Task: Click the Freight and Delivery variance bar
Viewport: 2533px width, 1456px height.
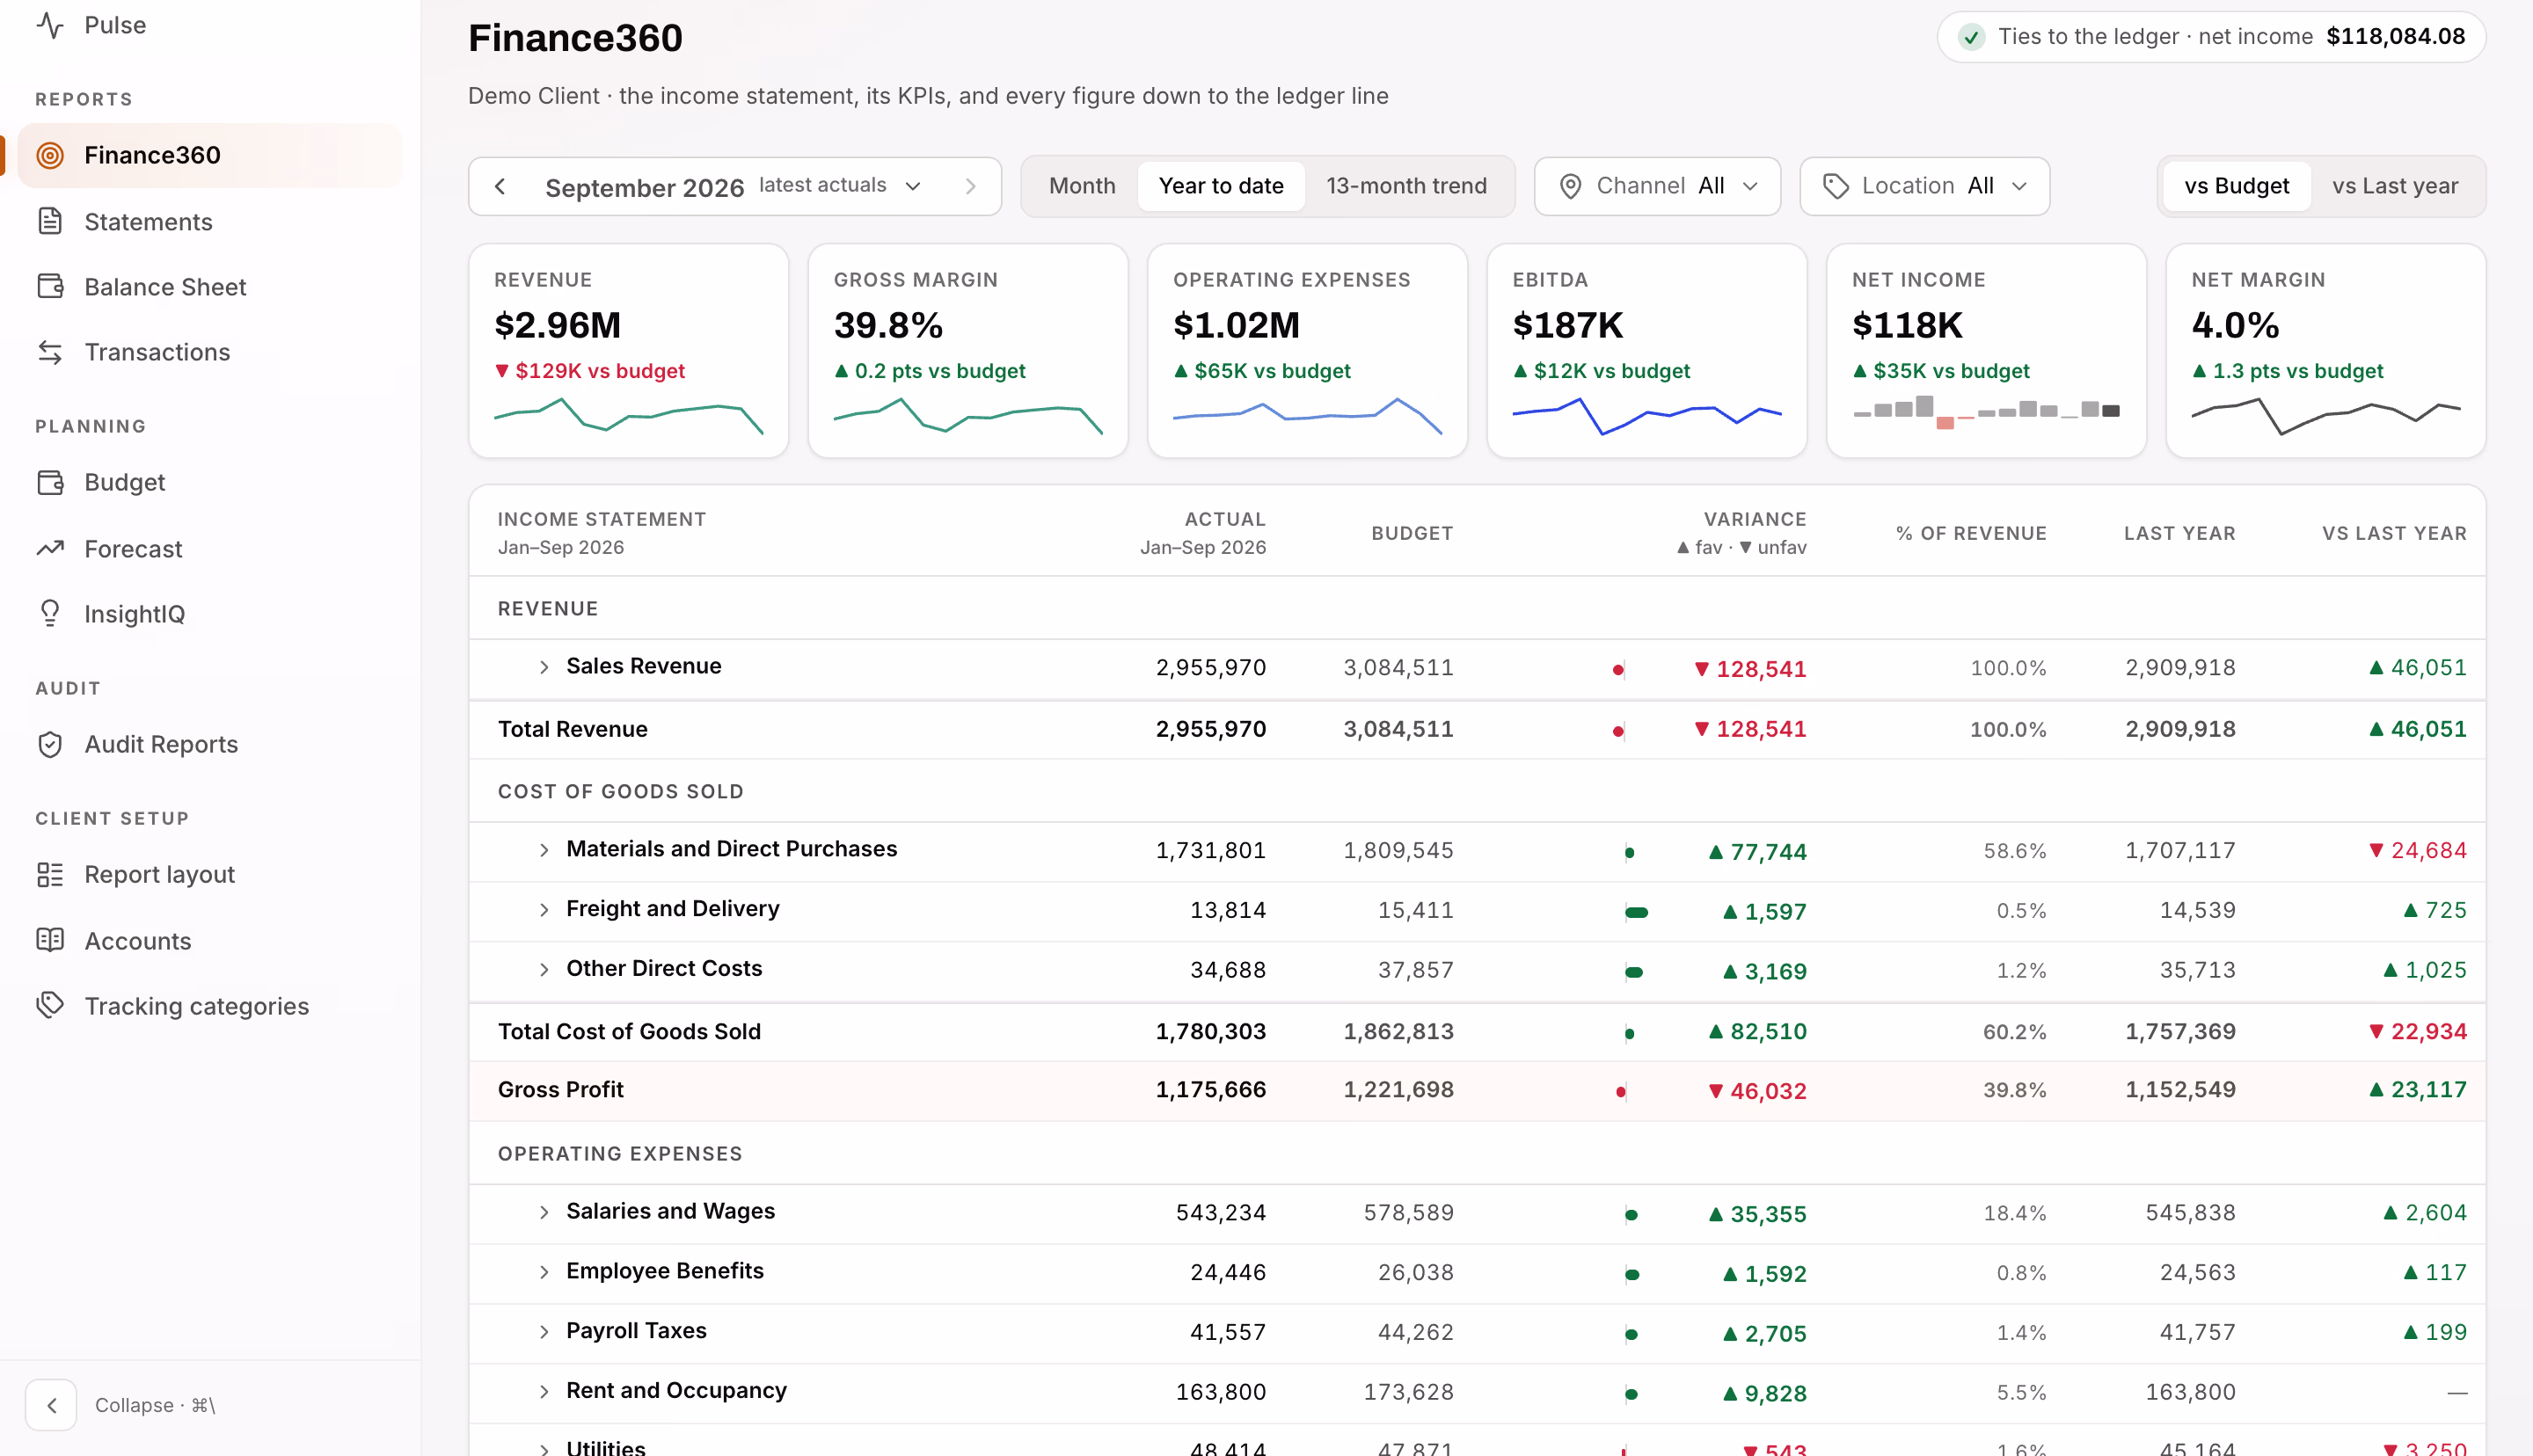Action: point(1636,912)
